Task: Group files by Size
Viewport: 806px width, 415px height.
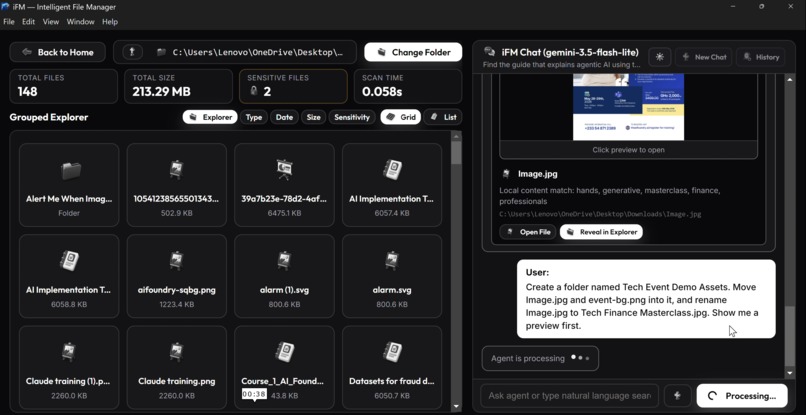Action: pos(314,117)
